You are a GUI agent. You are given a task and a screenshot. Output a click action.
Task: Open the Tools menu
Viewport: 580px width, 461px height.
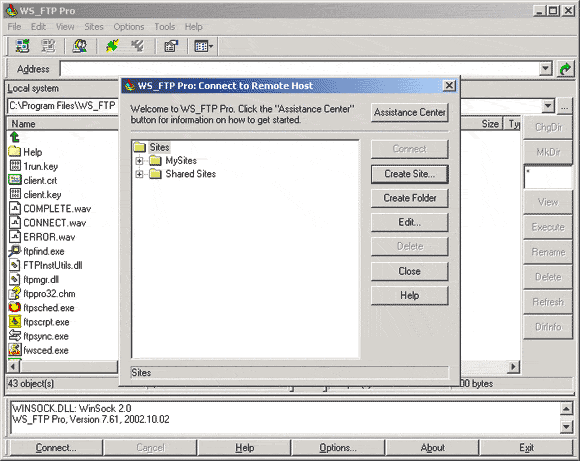[x=164, y=27]
